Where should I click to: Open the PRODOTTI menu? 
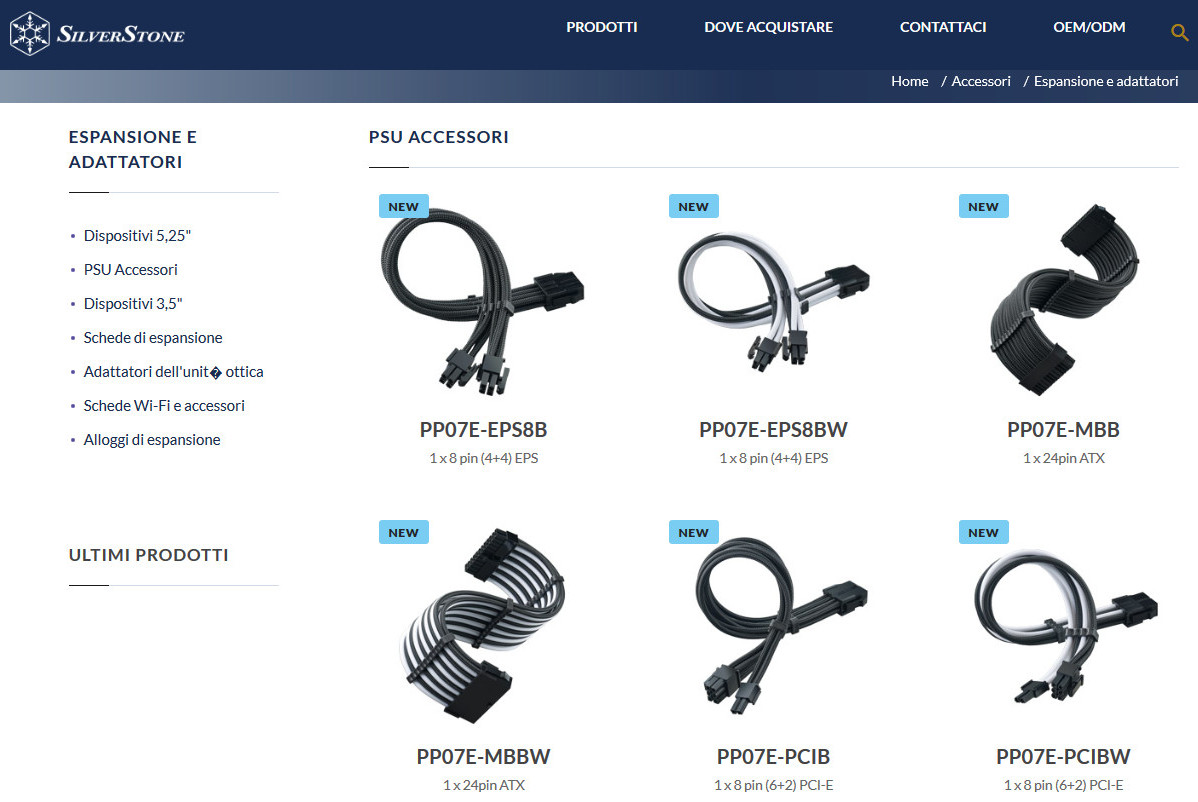601,27
